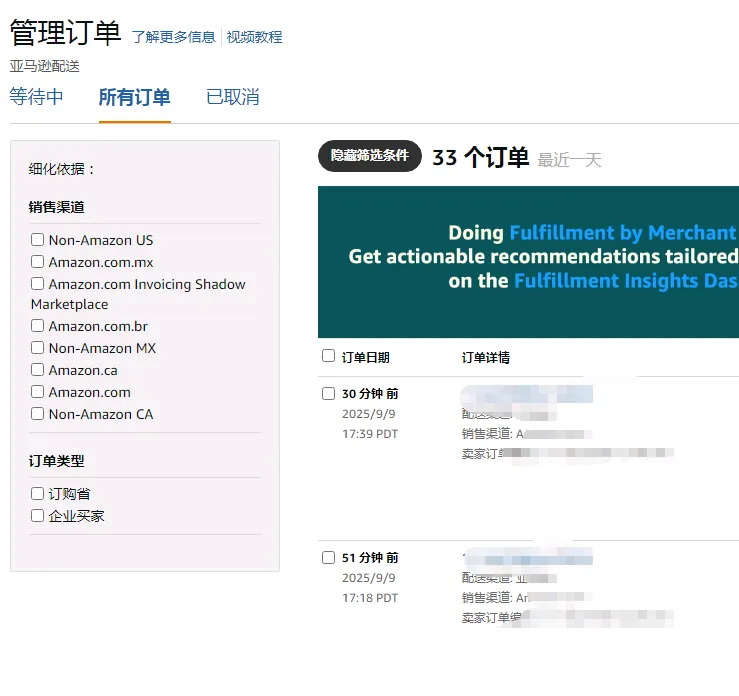The height and width of the screenshot is (696, 739).
Task: Open the 视频教程 link
Action: [x=254, y=37]
